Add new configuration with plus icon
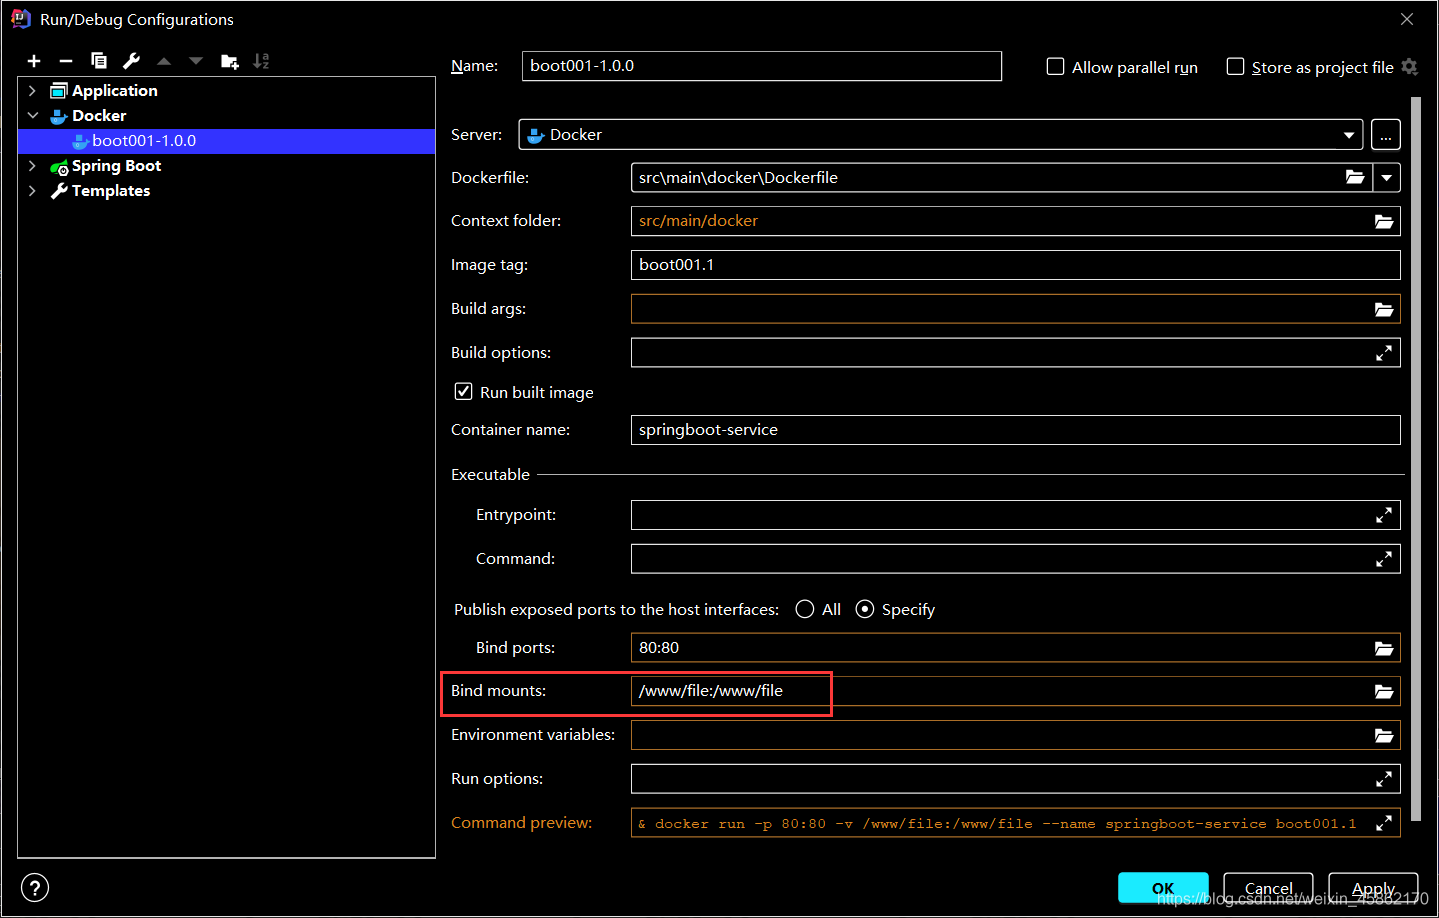The image size is (1439, 918). point(34,61)
